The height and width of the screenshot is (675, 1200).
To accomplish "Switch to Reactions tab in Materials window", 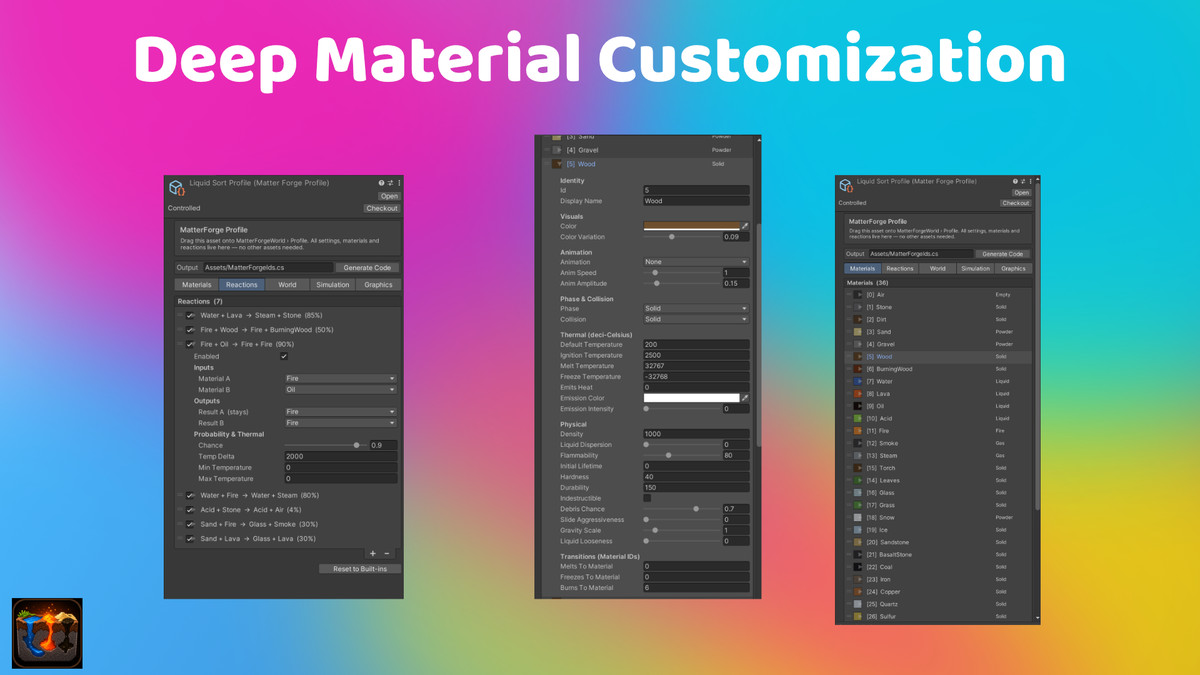I will pyautogui.click(x=900, y=268).
